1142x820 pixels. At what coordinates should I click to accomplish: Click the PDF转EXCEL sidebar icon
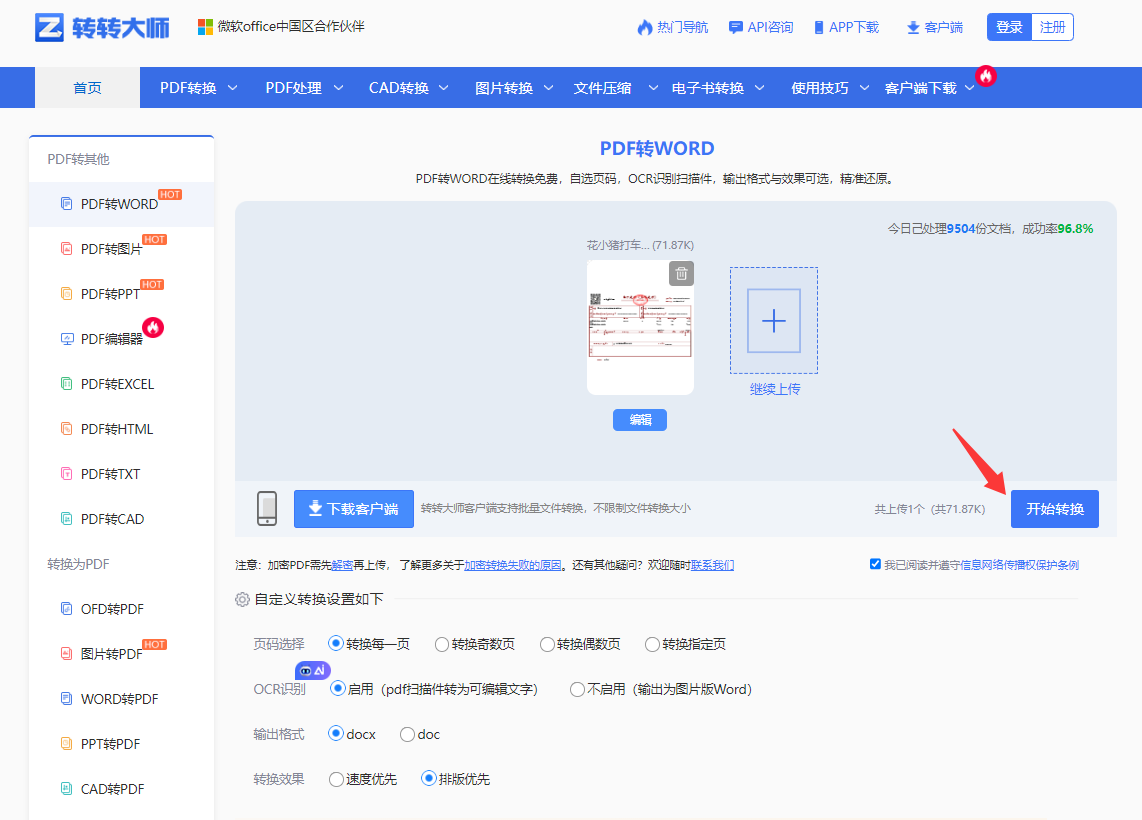66,384
